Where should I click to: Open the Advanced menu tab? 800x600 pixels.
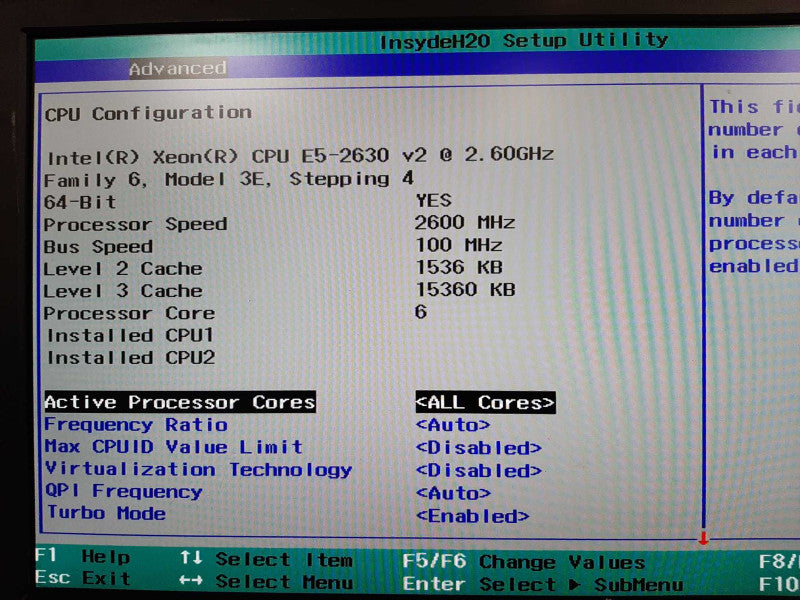pos(178,68)
